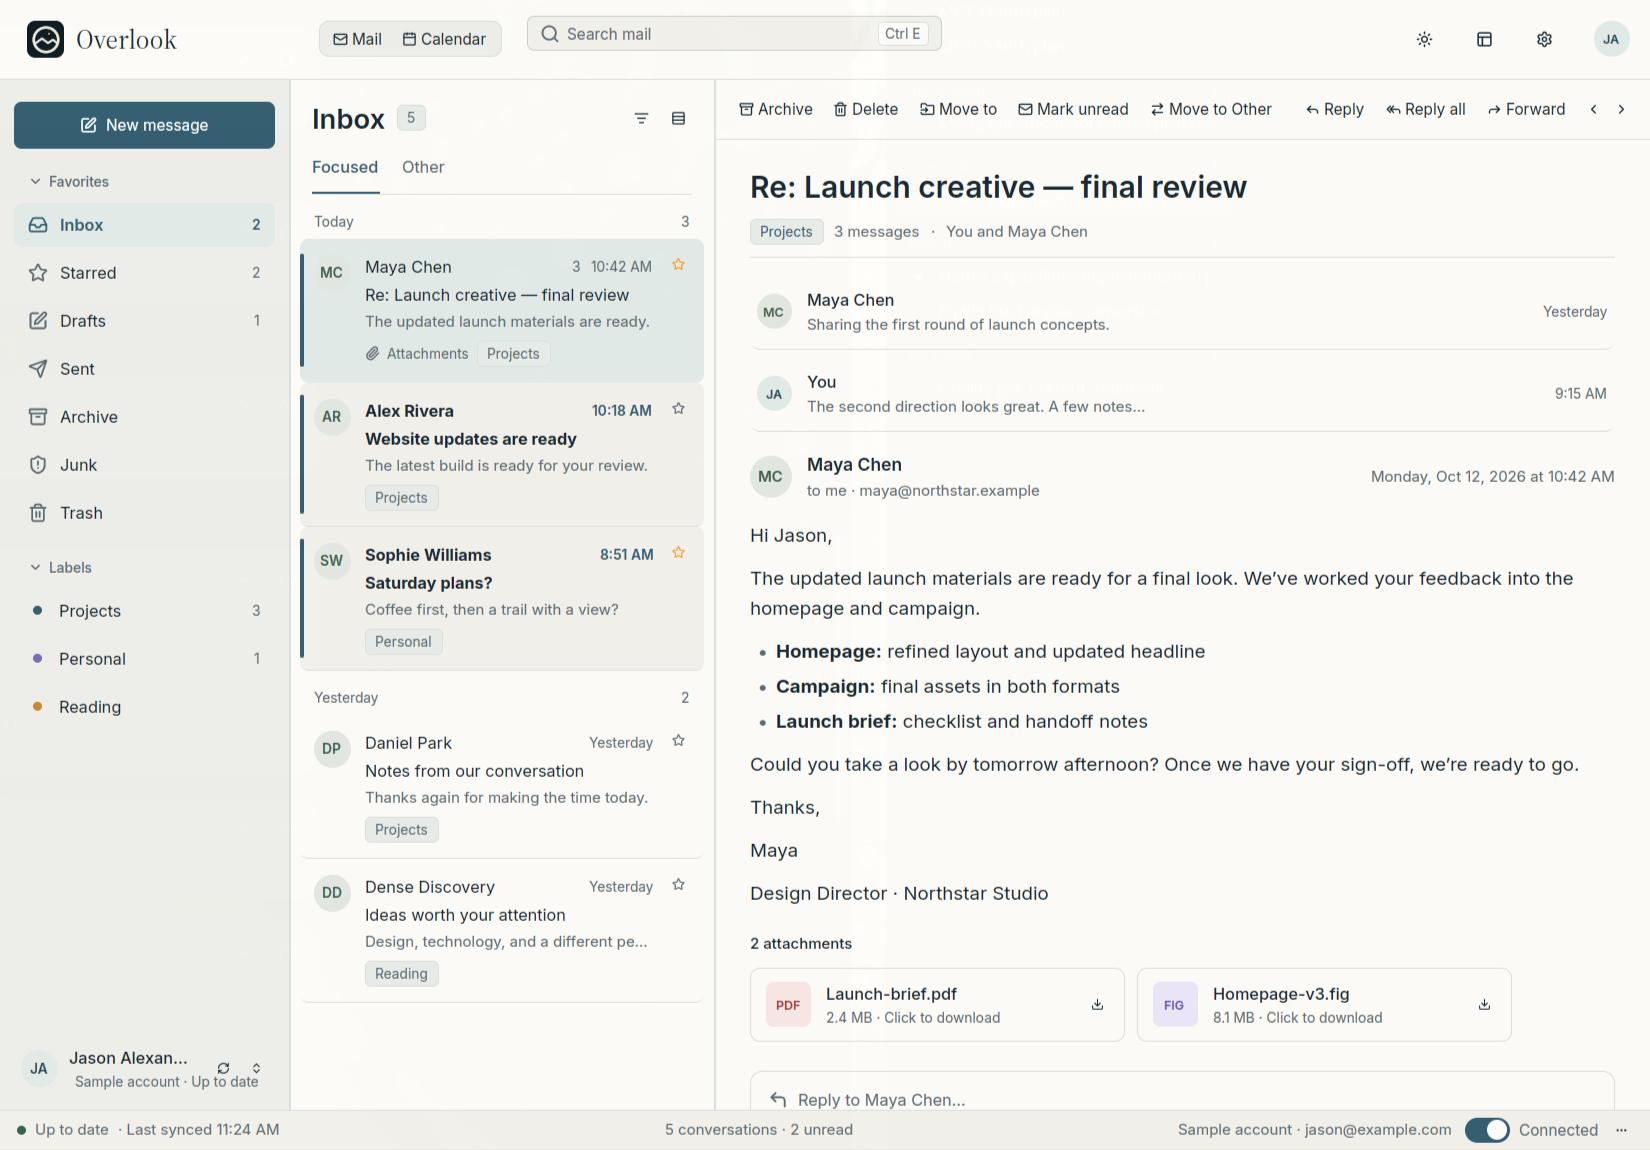
Task: Open the account switcher chevrons
Action: pos(256,1068)
